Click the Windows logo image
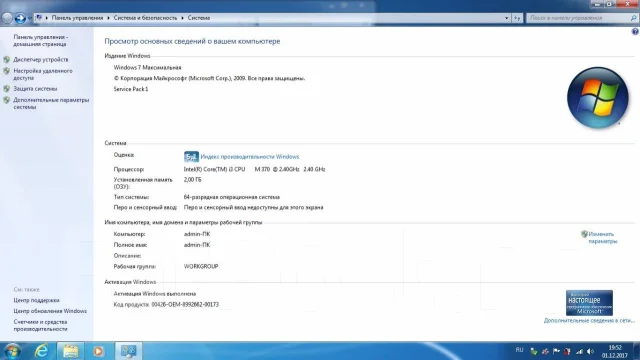Viewport: 640px width, 360px height. click(x=598, y=98)
